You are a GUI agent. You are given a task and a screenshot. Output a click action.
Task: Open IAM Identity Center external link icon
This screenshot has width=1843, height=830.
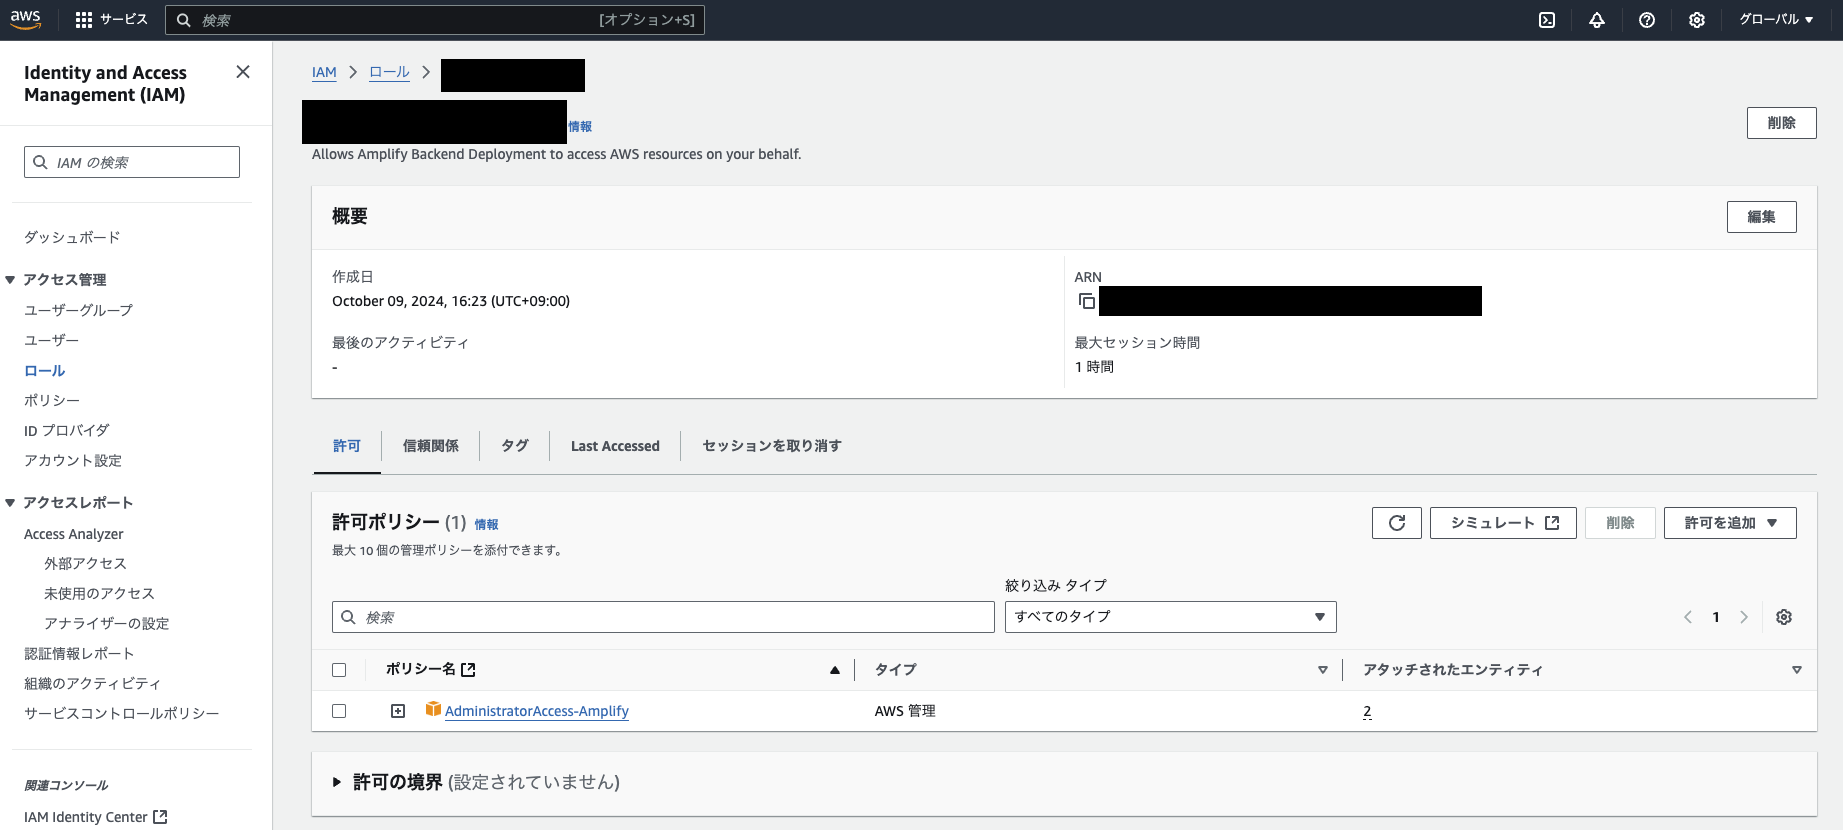pyautogui.click(x=160, y=817)
